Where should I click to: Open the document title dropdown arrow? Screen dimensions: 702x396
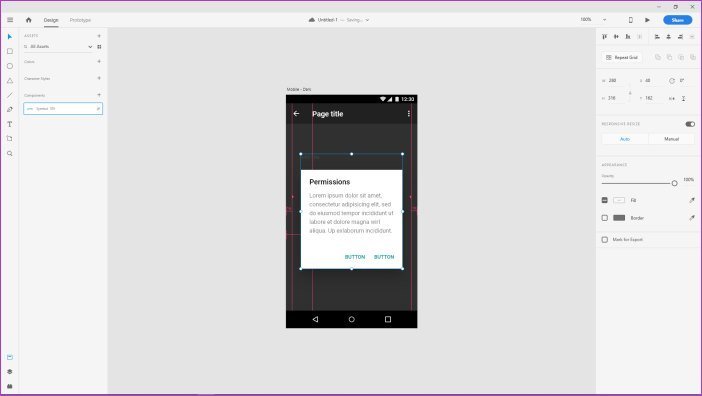point(368,20)
